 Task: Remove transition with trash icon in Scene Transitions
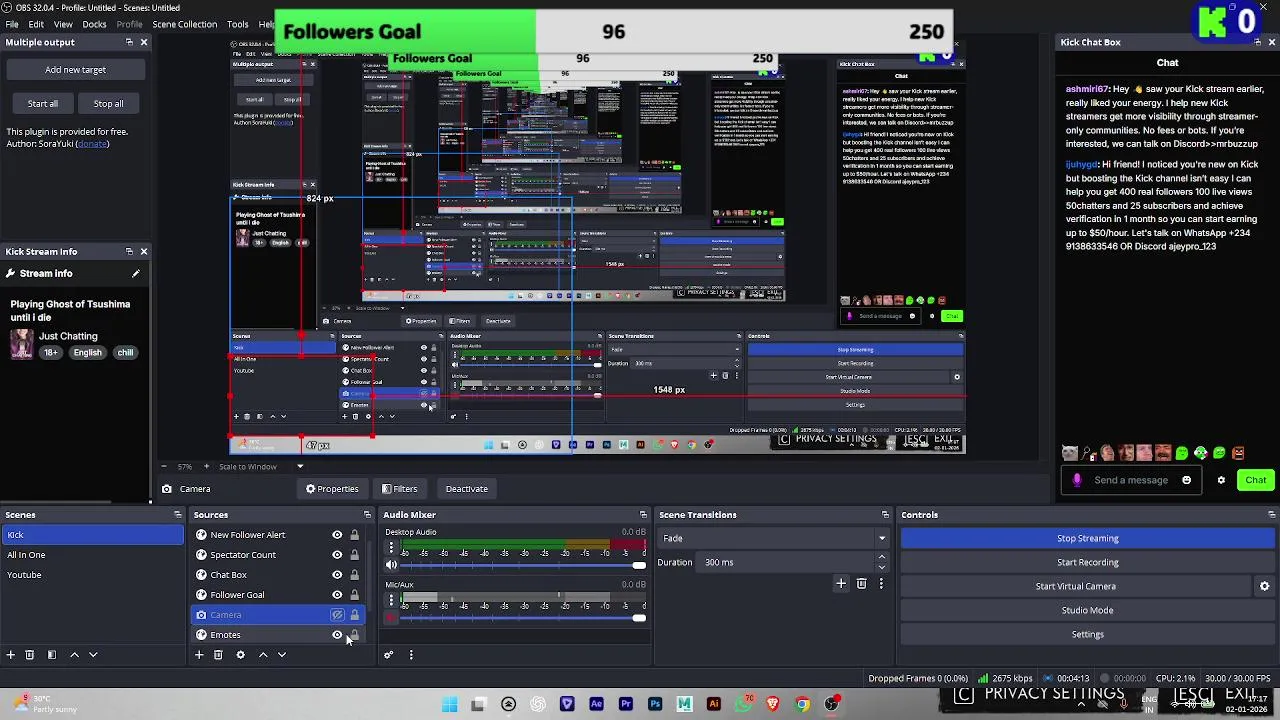click(x=861, y=584)
